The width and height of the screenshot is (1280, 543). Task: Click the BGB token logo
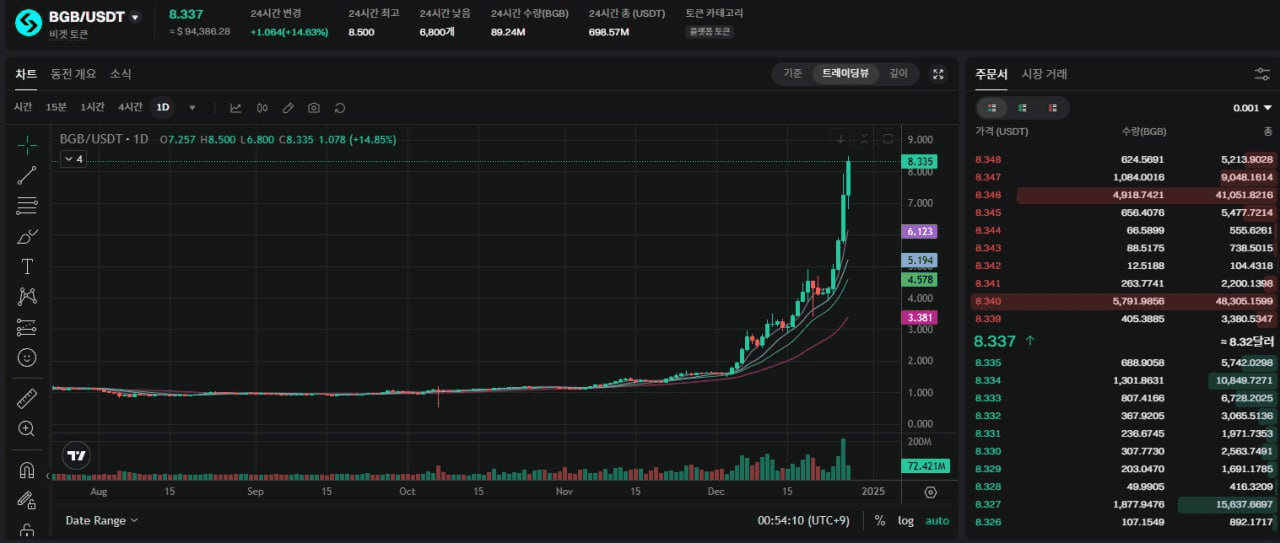coord(29,22)
